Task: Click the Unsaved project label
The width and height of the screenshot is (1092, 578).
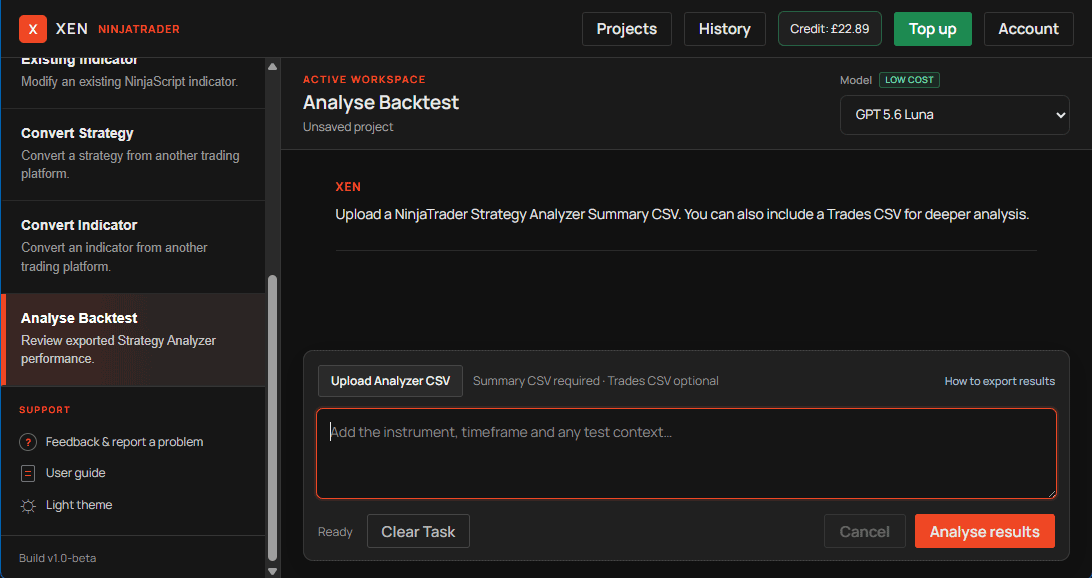Action: click(348, 127)
